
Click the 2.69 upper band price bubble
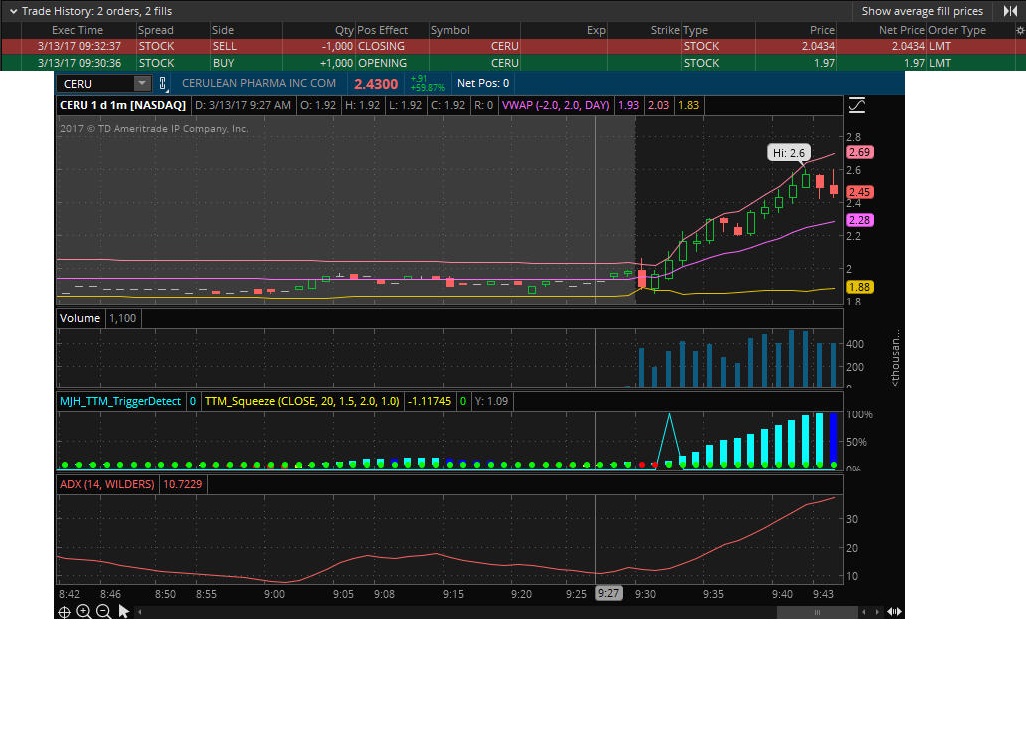click(859, 152)
